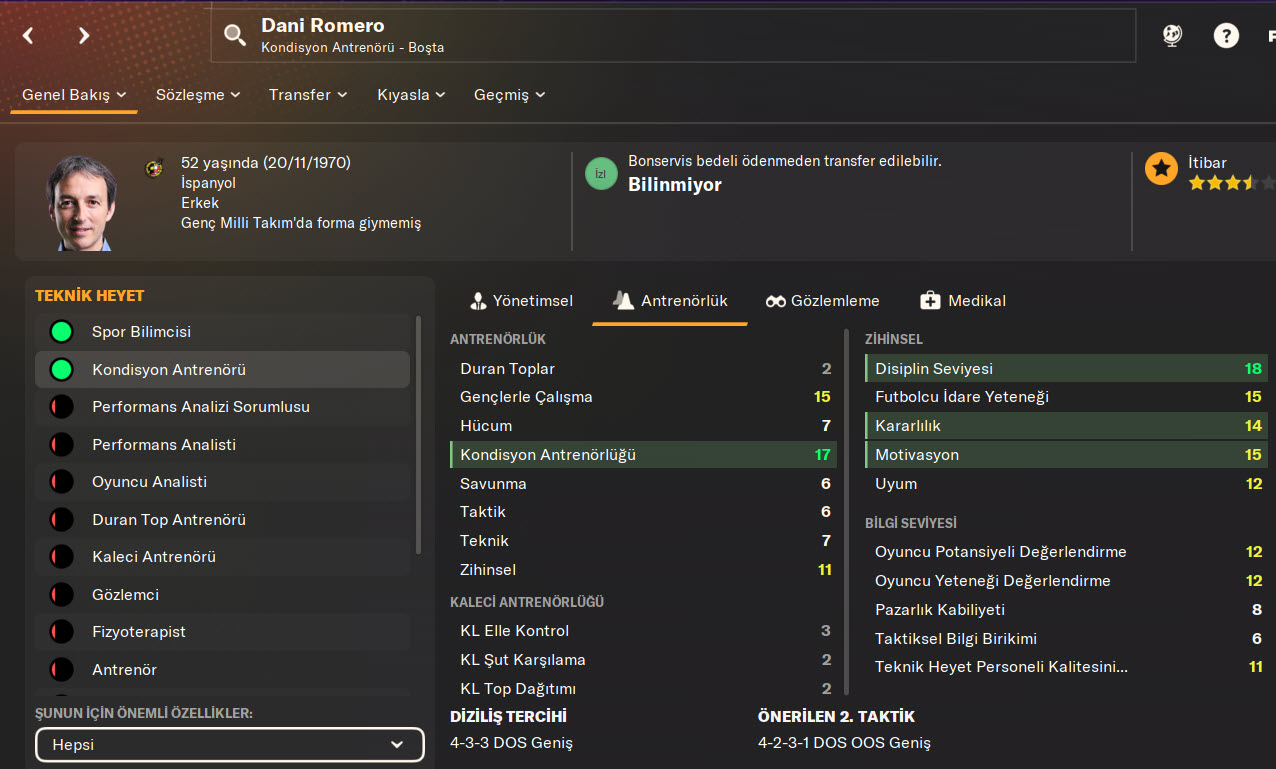The width and height of the screenshot is (1276, 769).
Task: Click the green İzl scouting badge
Action: tap(601, 174)
